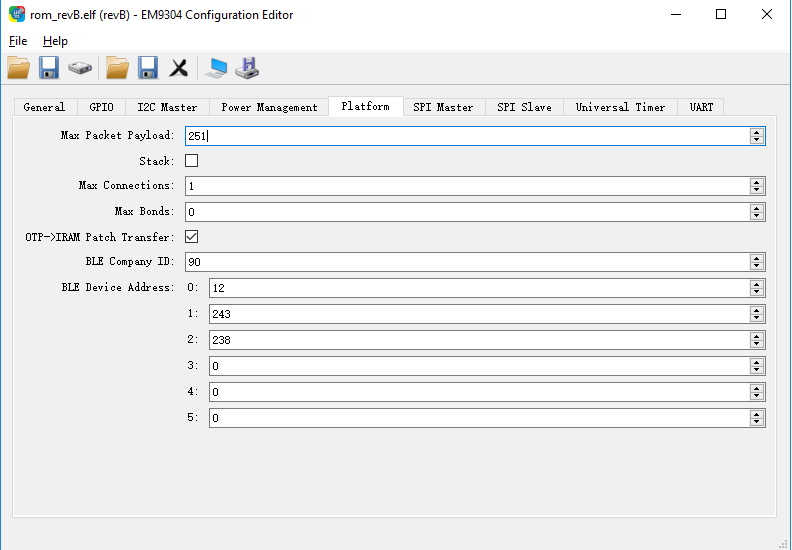792x550 pixels.
Task: Decrease BLE Device Address byte 1 value
Action: [x=757, y=318]
